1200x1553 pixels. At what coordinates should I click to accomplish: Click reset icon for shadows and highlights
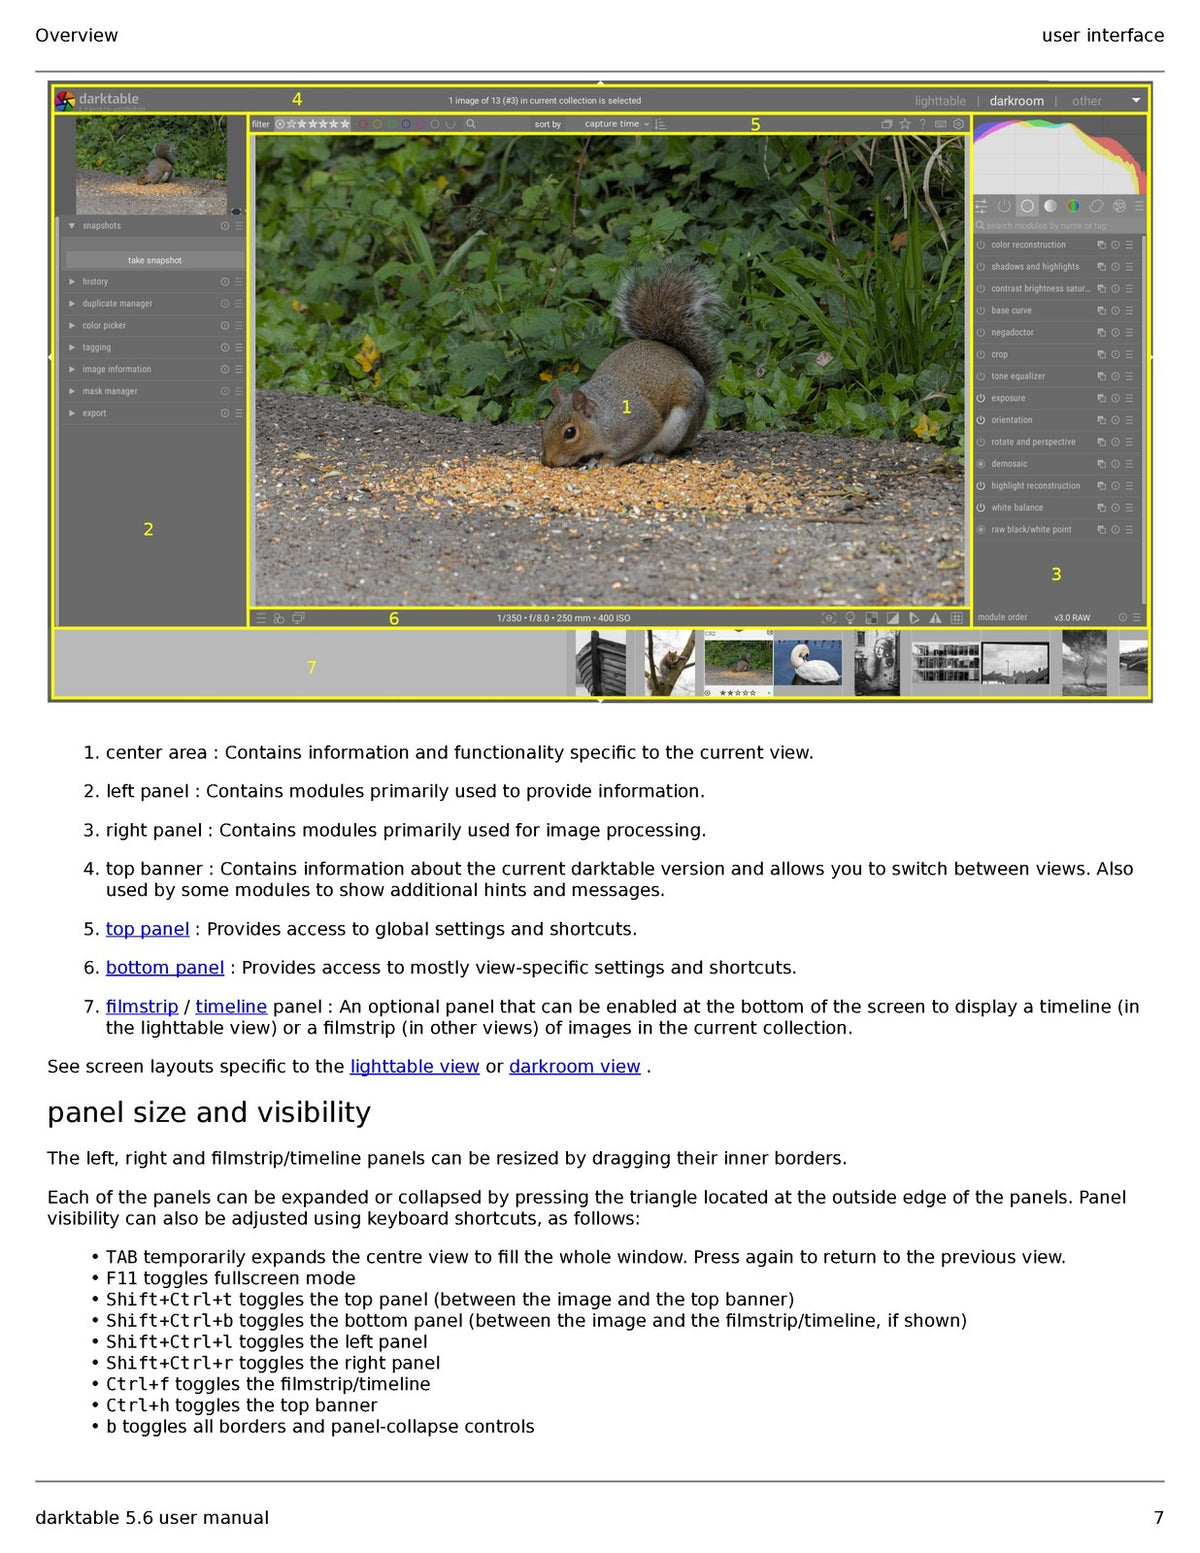pos(1115,267)
